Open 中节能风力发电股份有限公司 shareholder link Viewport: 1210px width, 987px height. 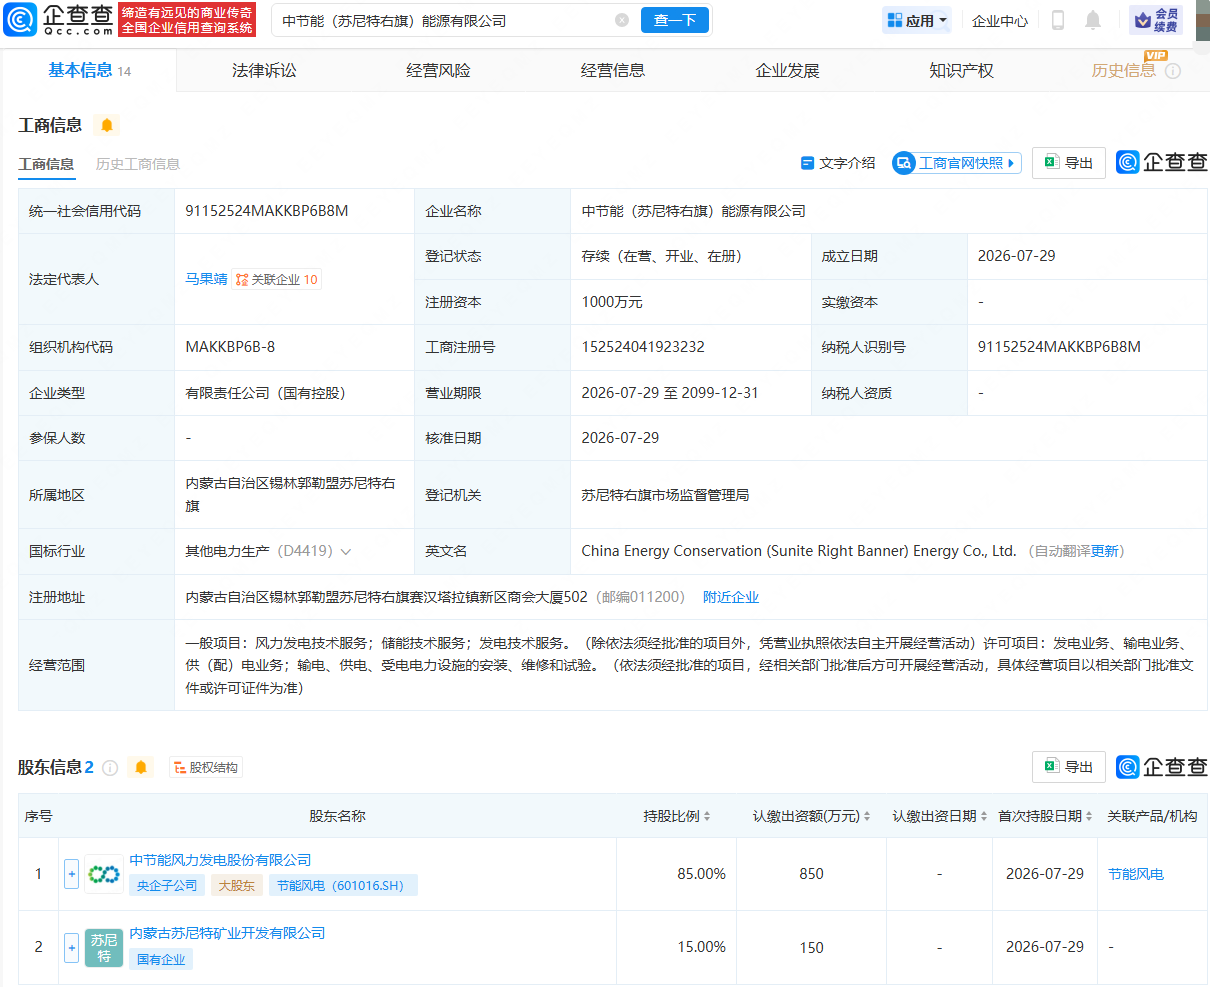coord(220,860)
